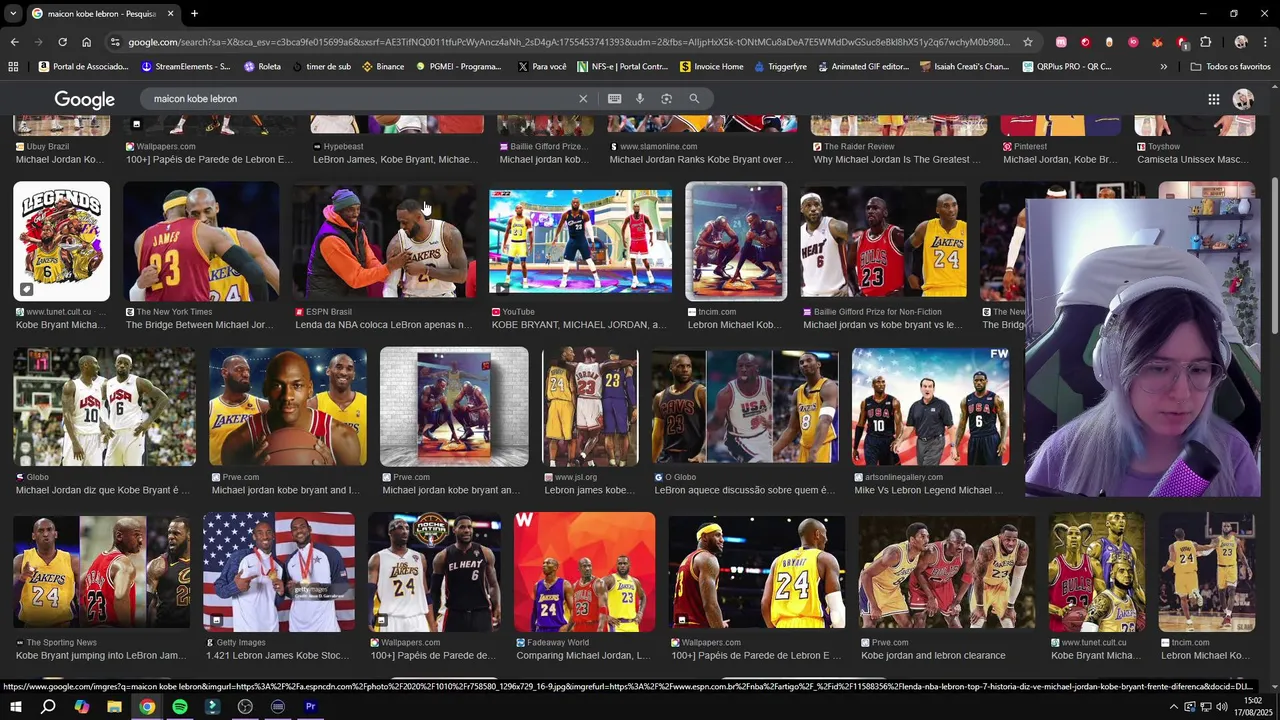
Task: Open the Animated GIF editor bookmark
Action: point(863,67)
